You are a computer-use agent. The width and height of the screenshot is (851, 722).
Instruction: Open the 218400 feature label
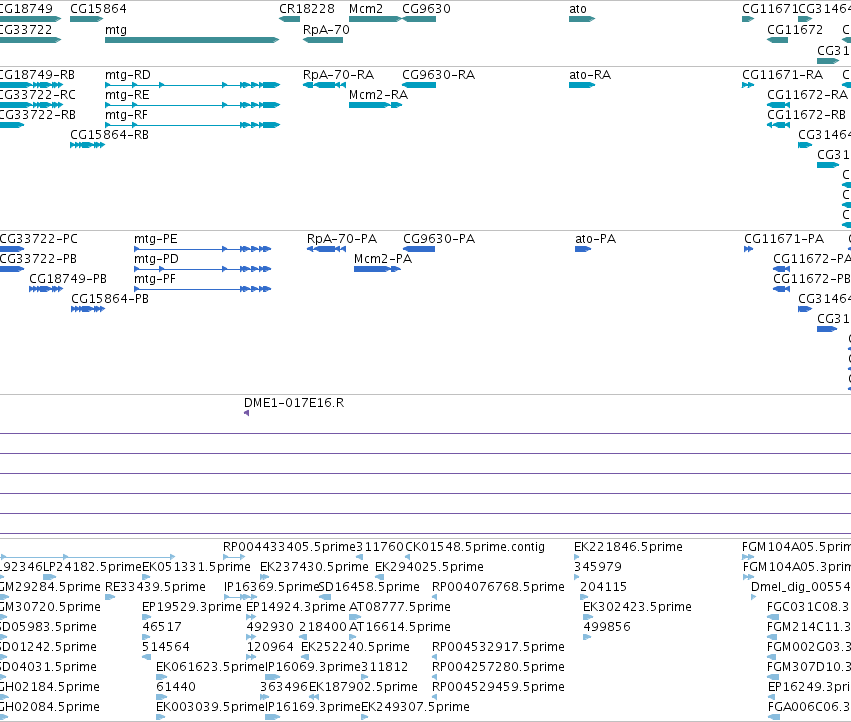pos(323,627)
